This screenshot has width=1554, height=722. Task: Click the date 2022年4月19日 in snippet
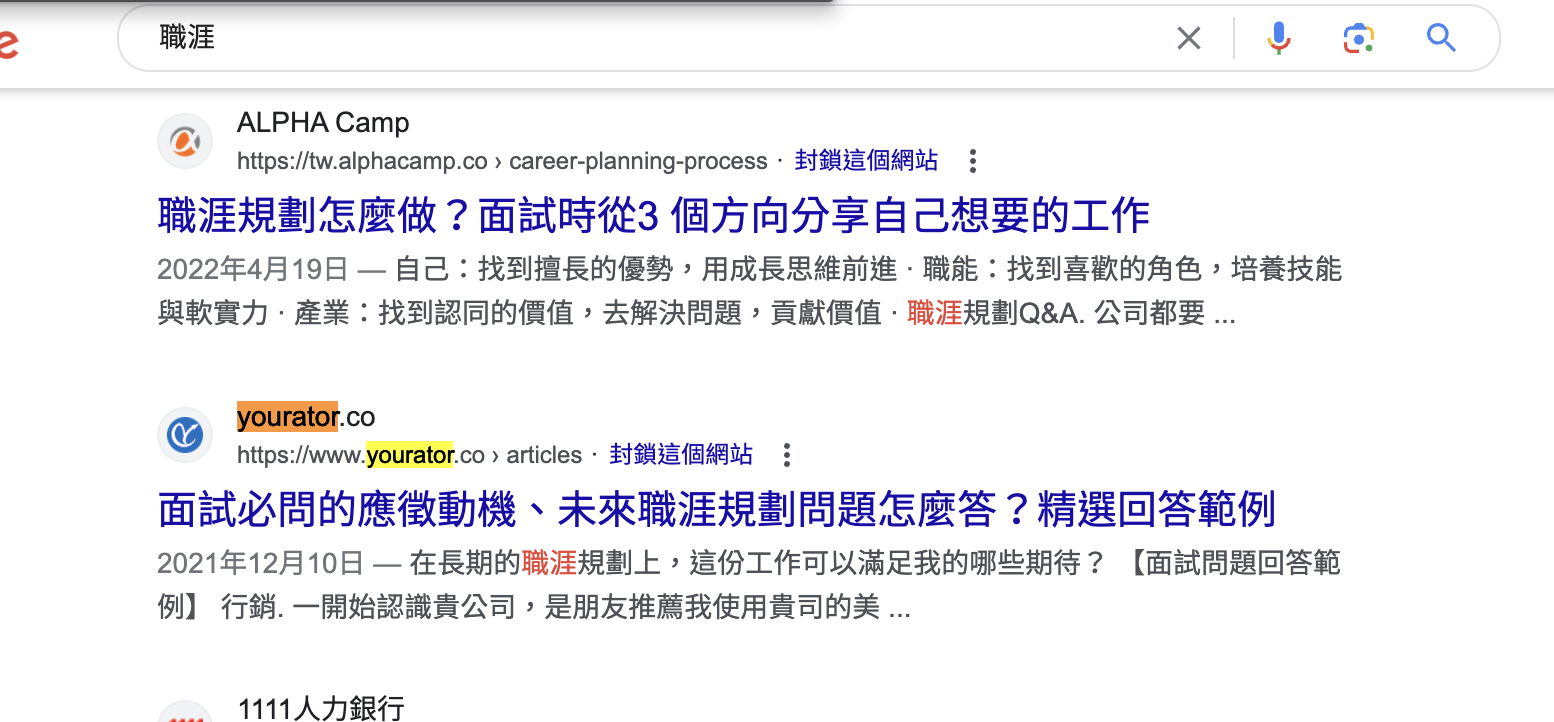coord(253,269)
